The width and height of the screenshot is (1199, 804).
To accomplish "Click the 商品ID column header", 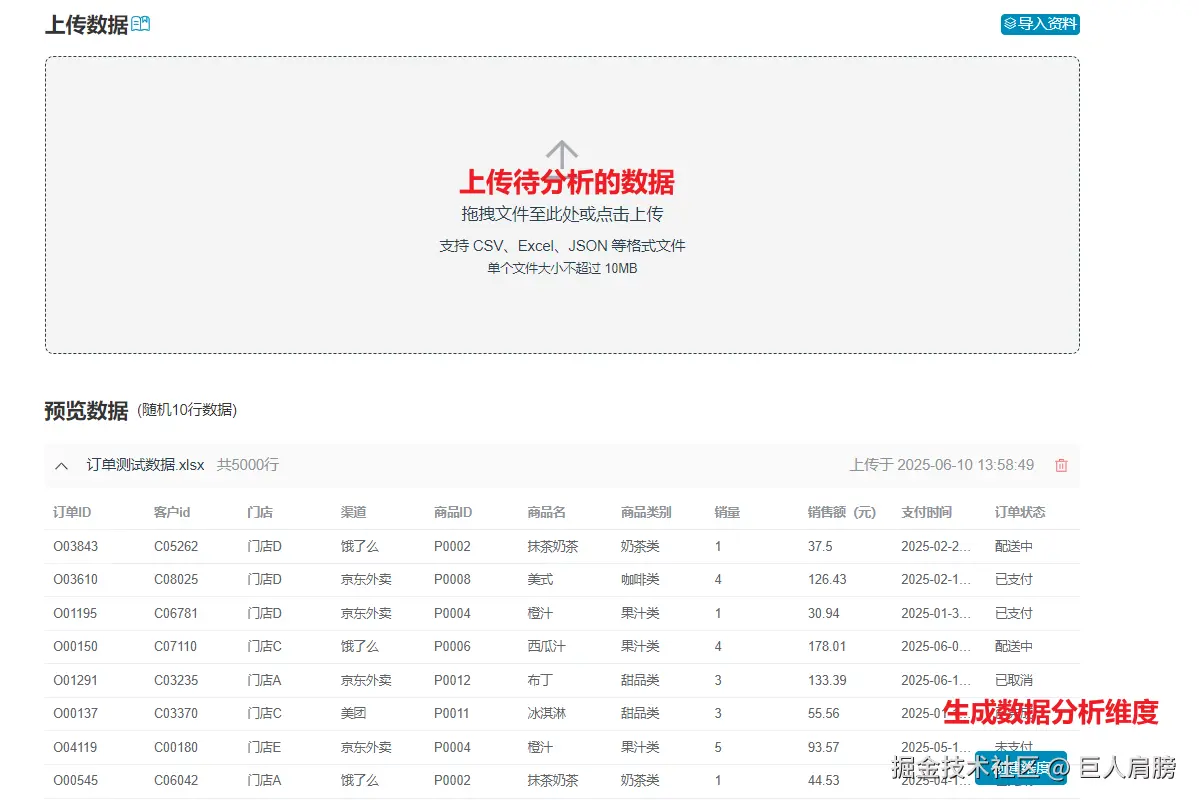I will click(x=453, y=513).
